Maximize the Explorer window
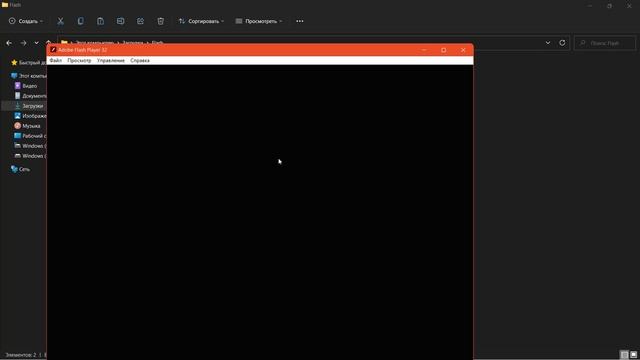Viewport: 640px width, 360px height. (609, 6)
